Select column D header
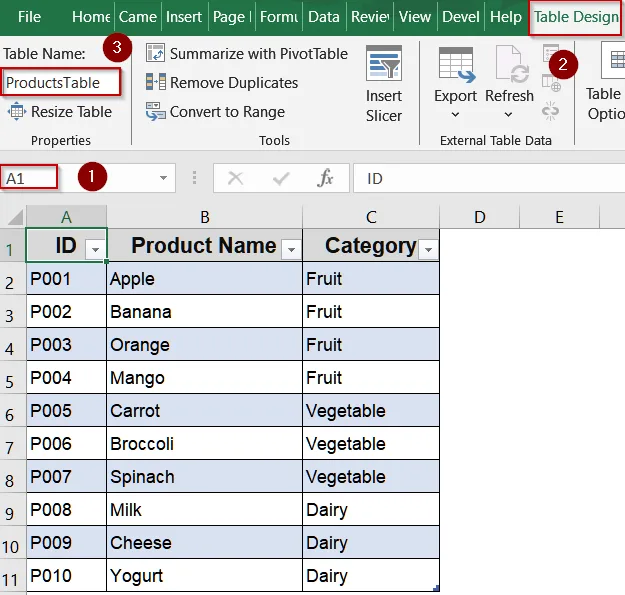Viewport: 625px width, 595px height. click(480, 217)
